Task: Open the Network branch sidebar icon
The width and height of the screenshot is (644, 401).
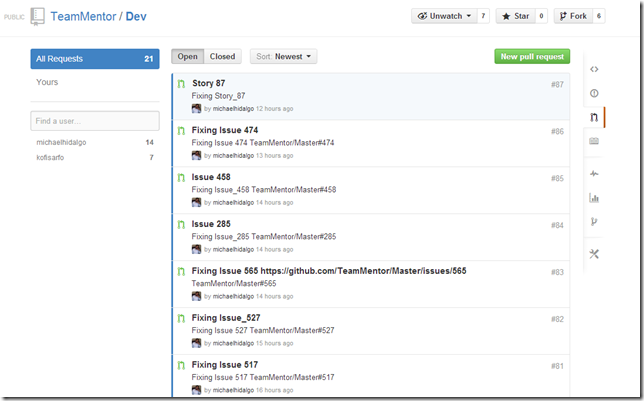Action: 594,222
